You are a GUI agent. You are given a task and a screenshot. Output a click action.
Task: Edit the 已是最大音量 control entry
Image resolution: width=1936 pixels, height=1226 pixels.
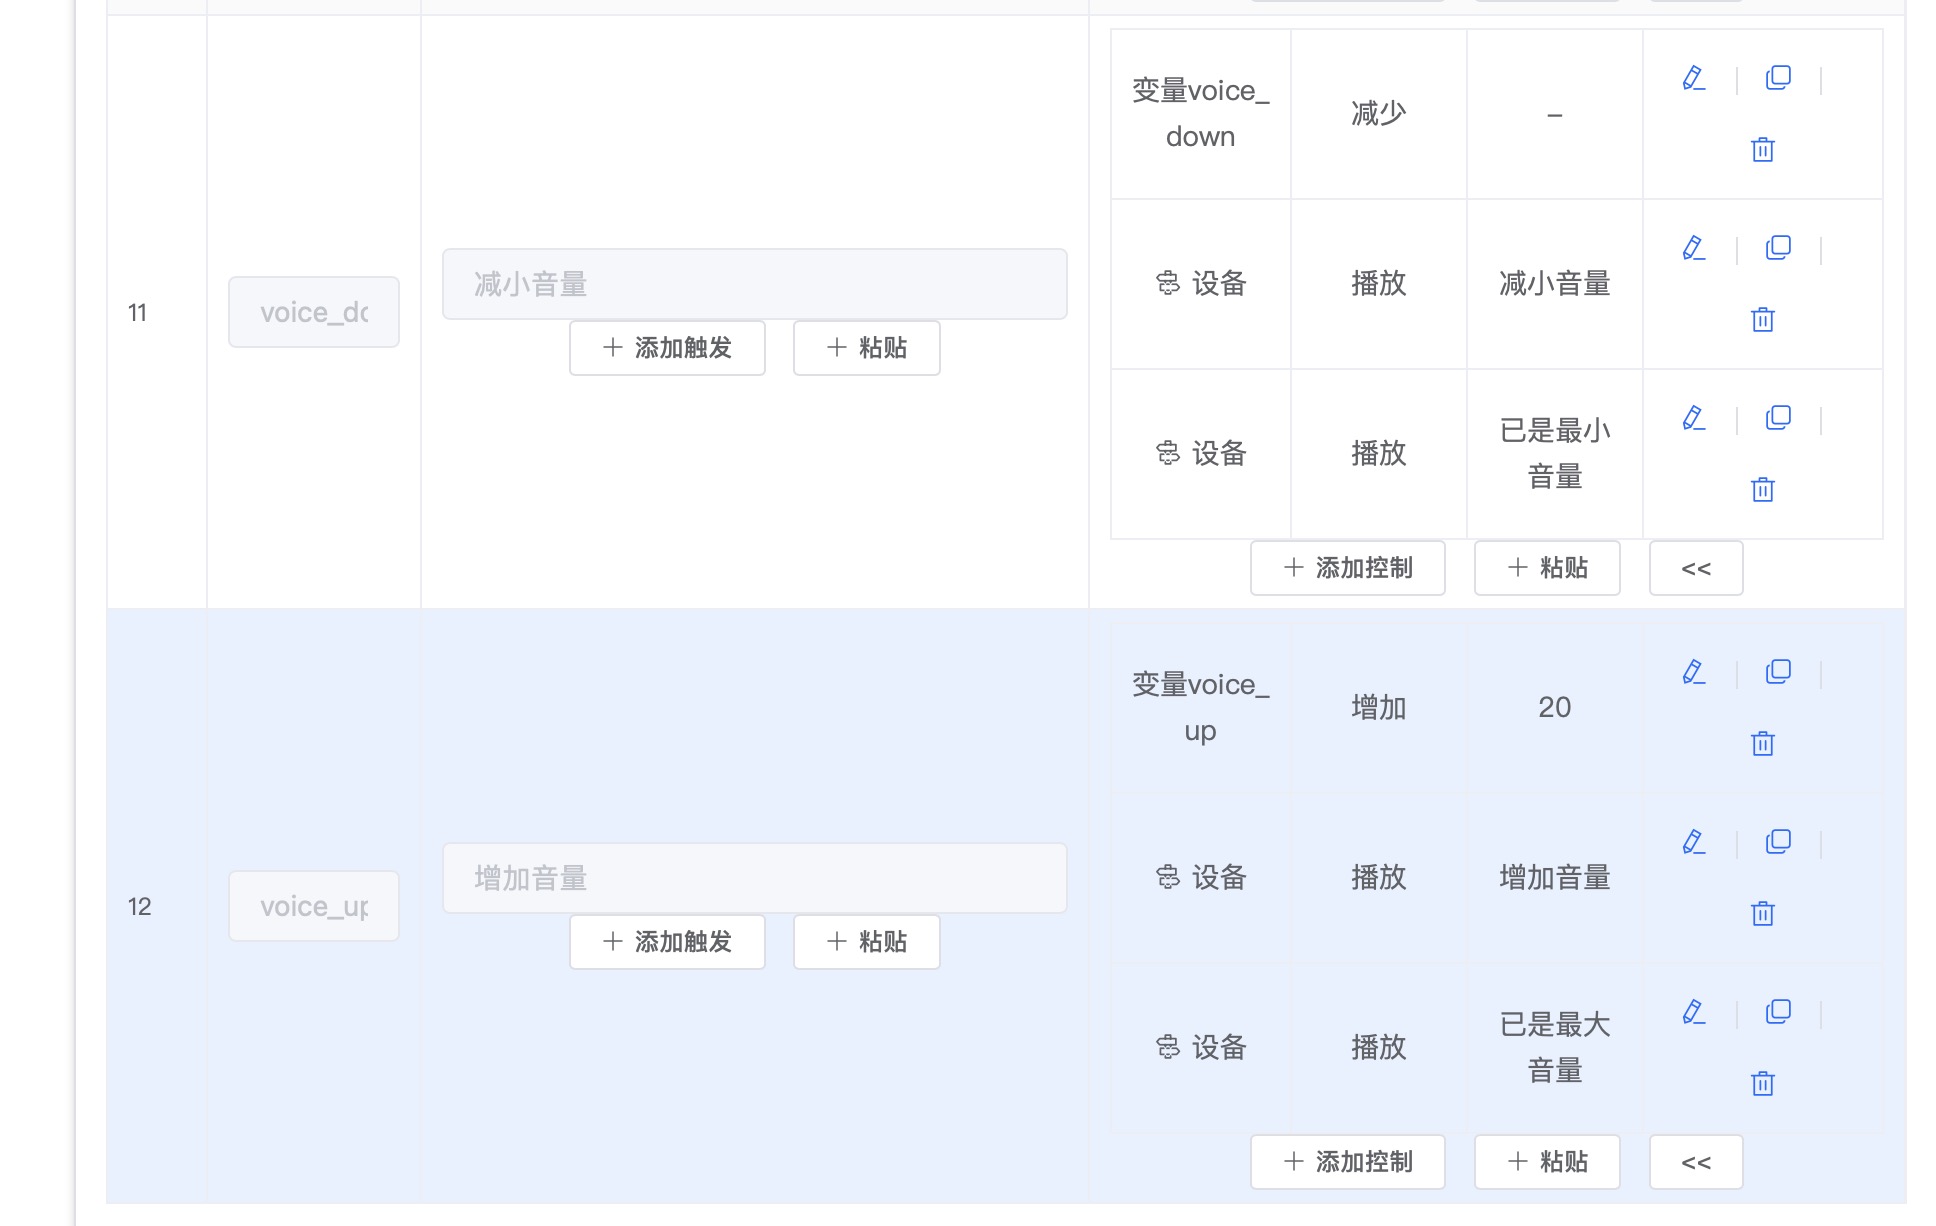1694,1011
